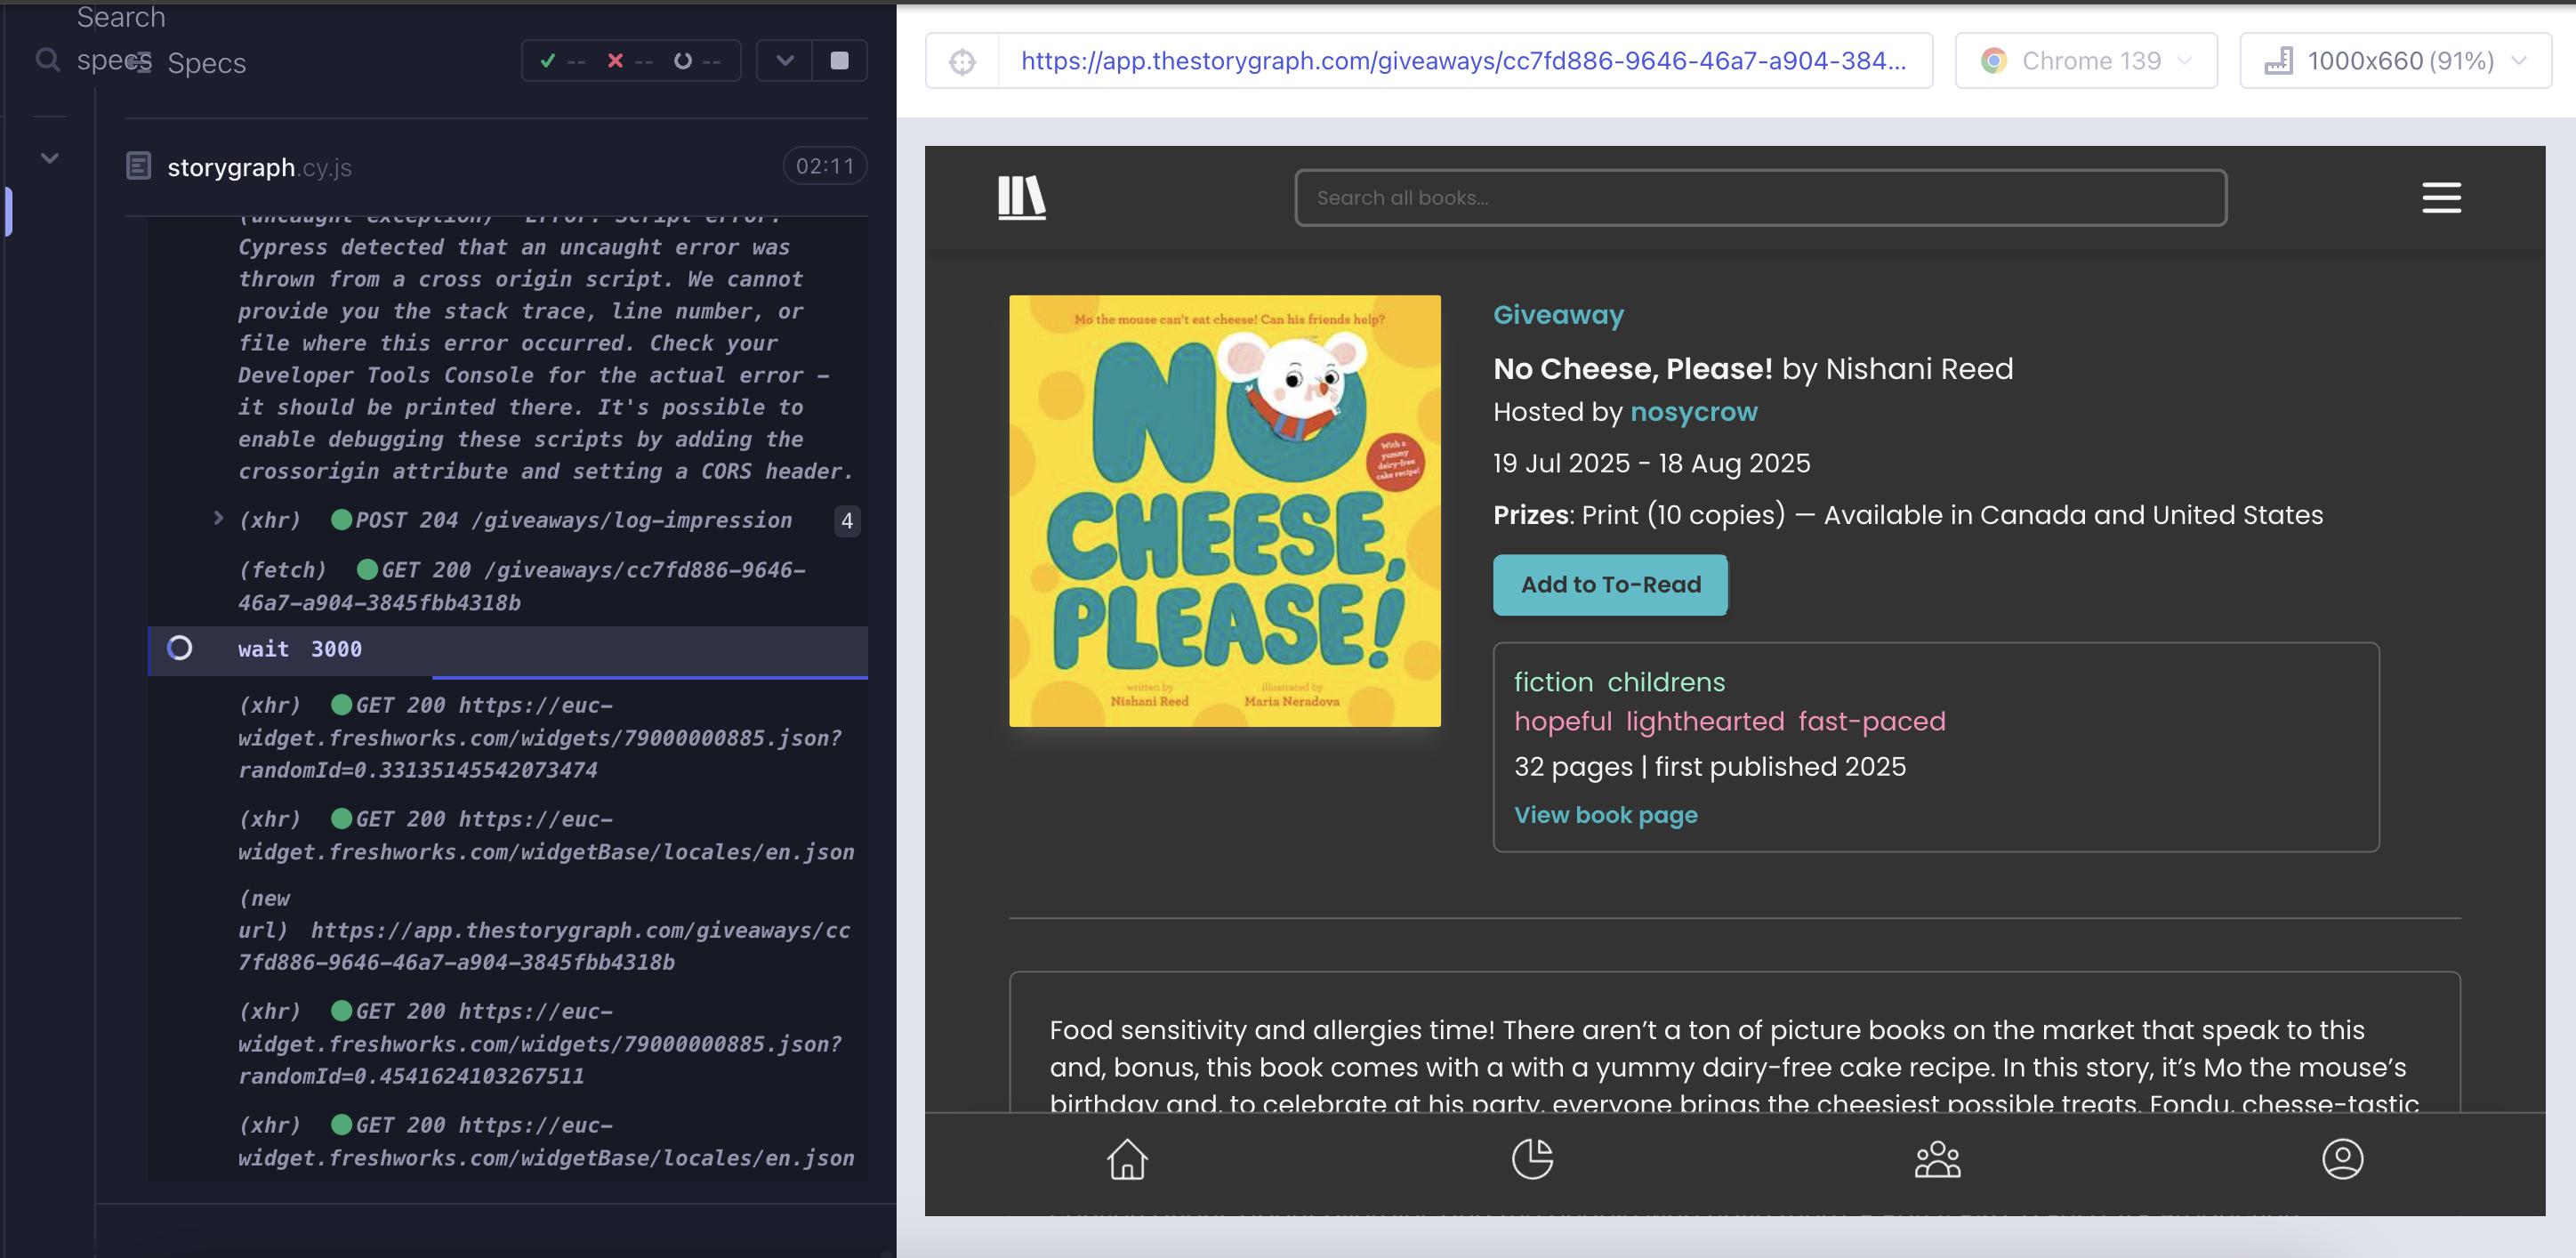
Task: Click the green passed tests checkmark
Action: click(547, 61)
